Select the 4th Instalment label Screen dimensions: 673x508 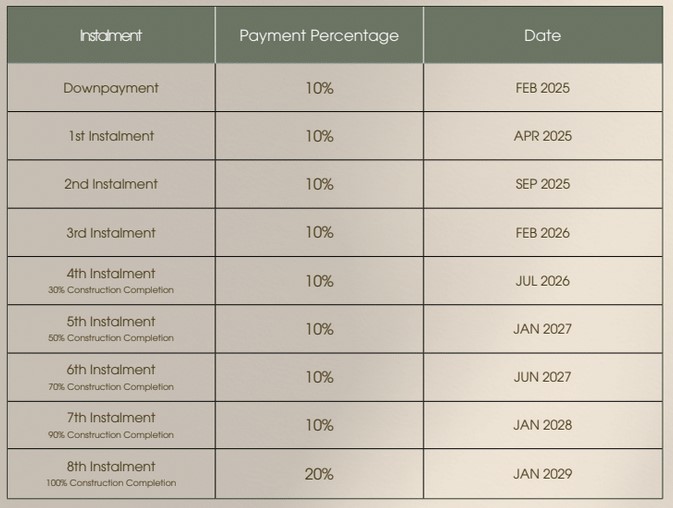pyautogui.click(x=111, y=273)
